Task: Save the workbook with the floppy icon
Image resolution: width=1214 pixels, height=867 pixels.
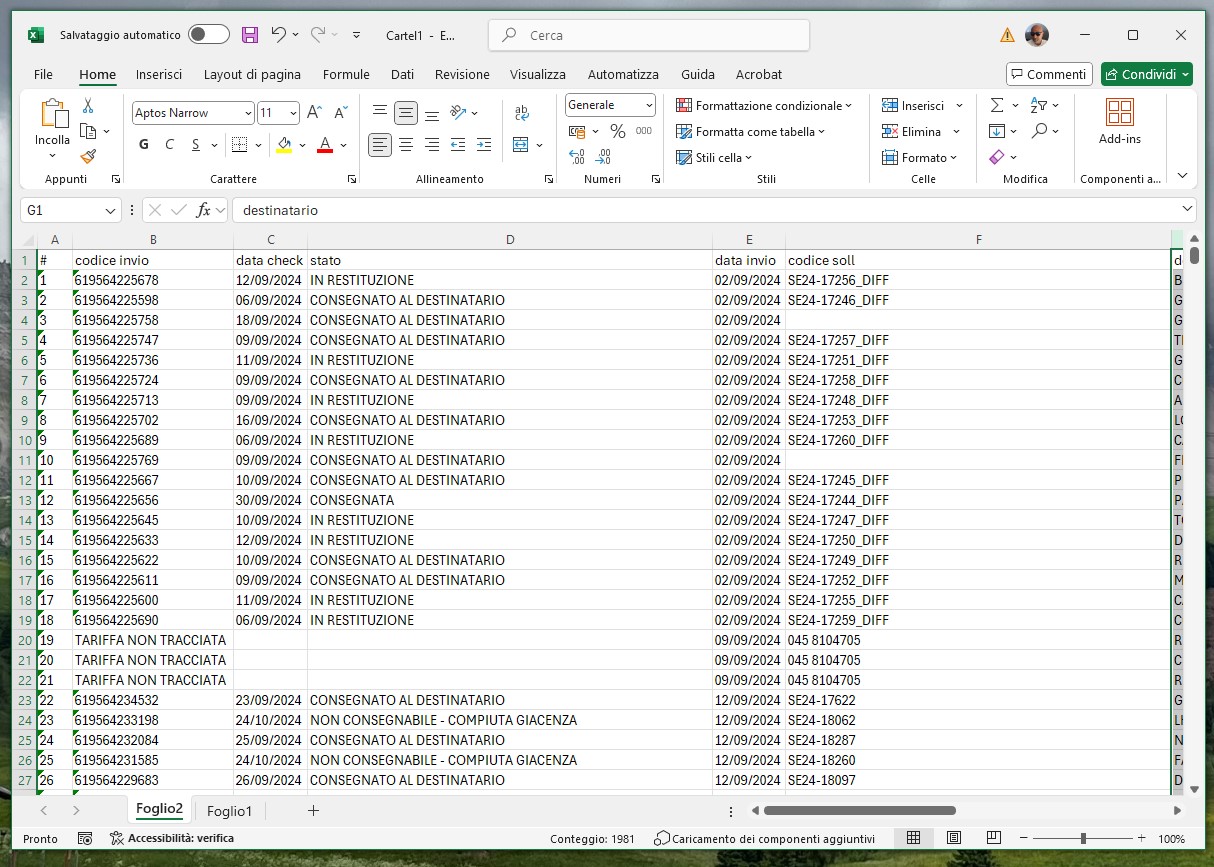Action: pyautogui.click(x=250, y=35)
